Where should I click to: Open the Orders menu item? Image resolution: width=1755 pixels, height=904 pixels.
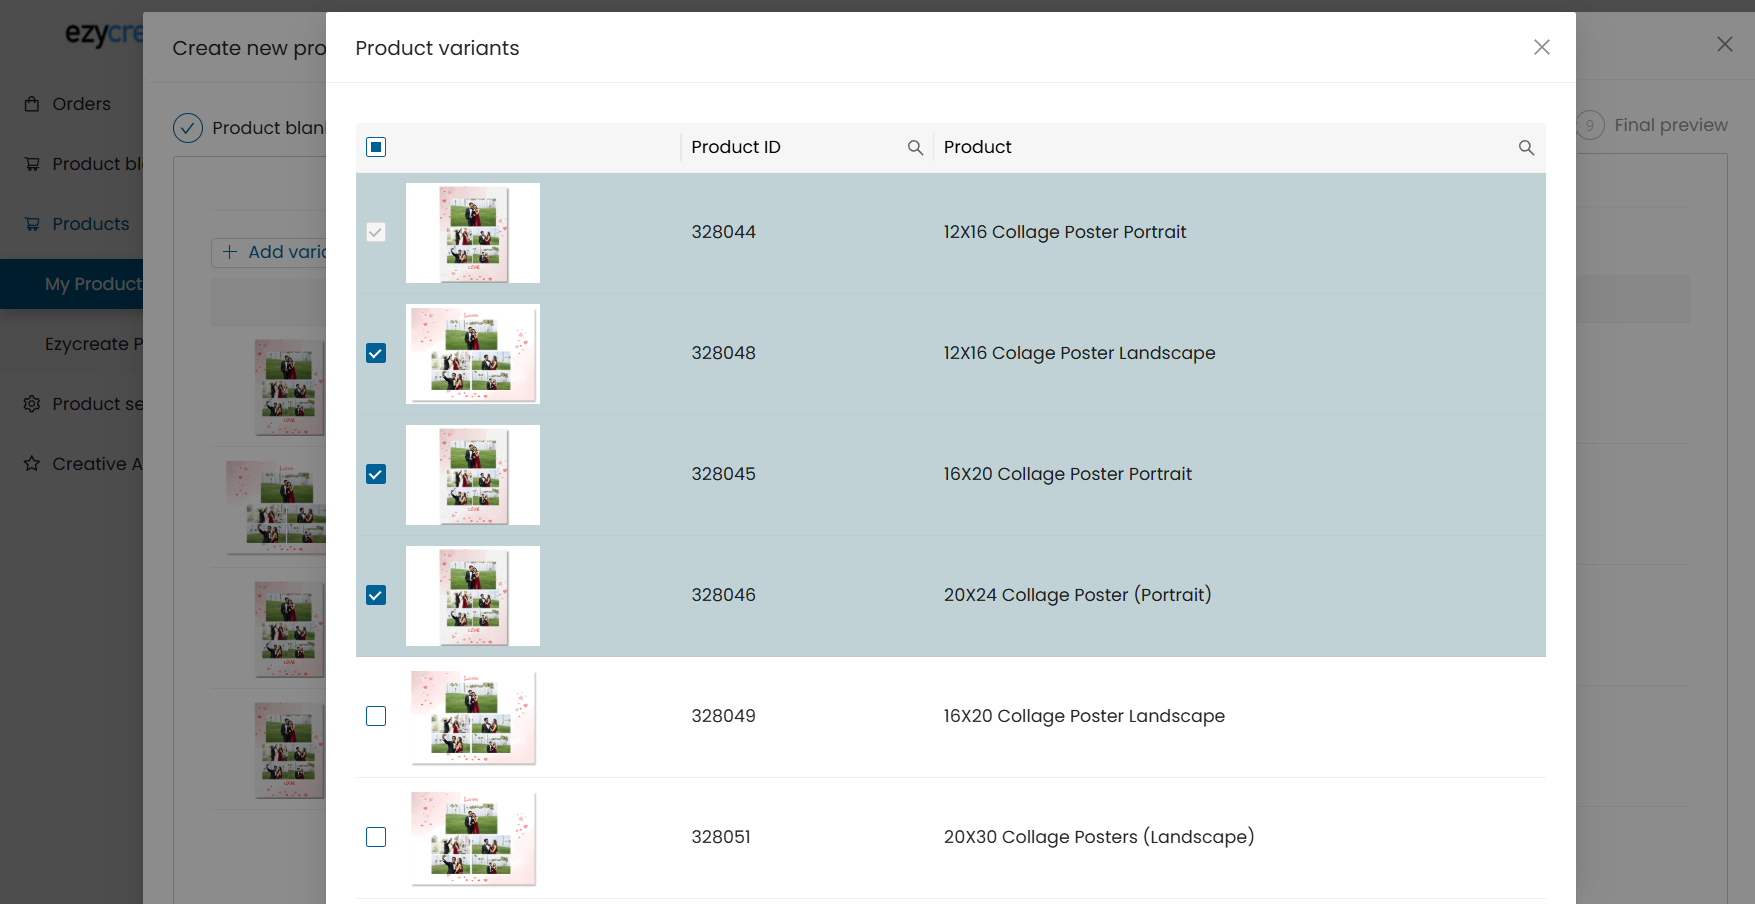[81, 104]
